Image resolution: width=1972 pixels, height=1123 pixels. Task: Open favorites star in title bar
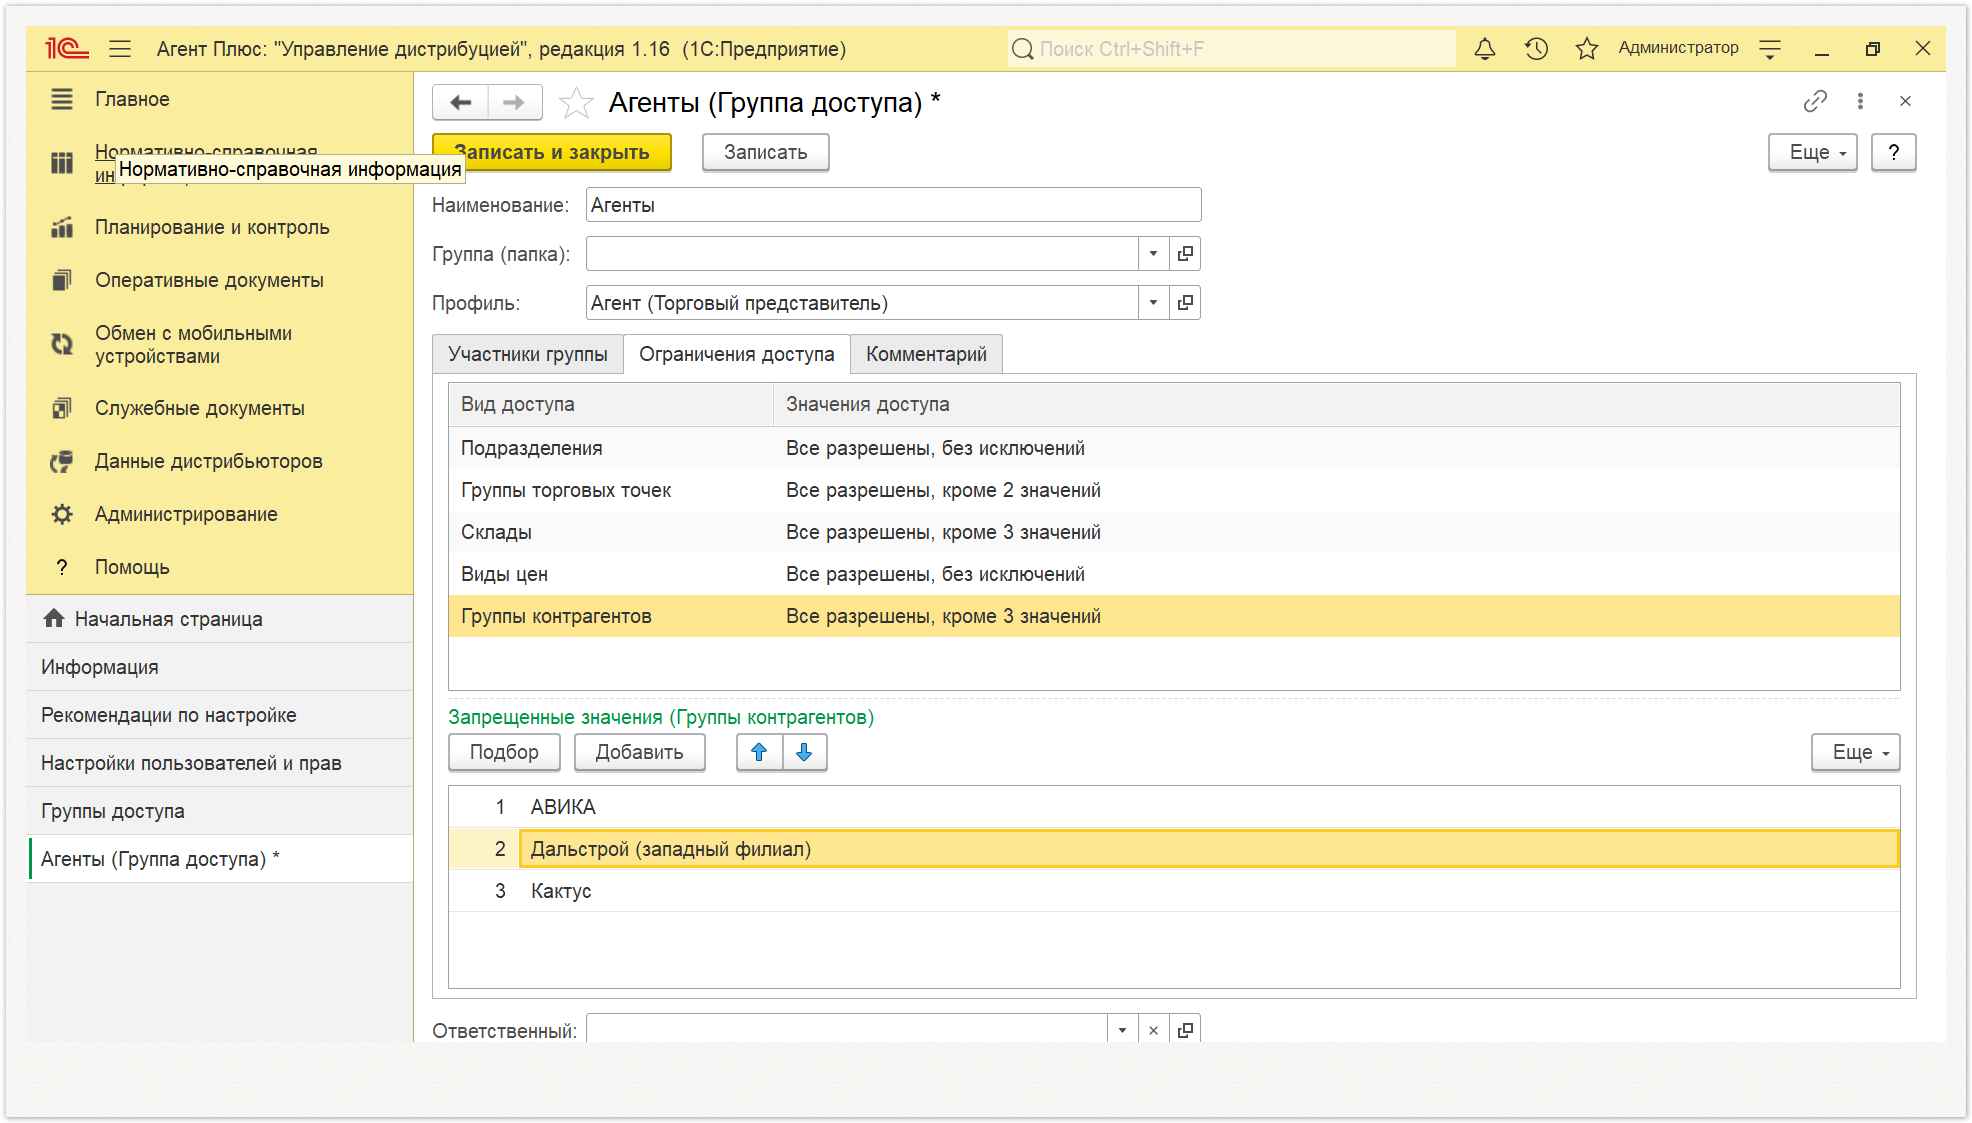pos(1586,48)
